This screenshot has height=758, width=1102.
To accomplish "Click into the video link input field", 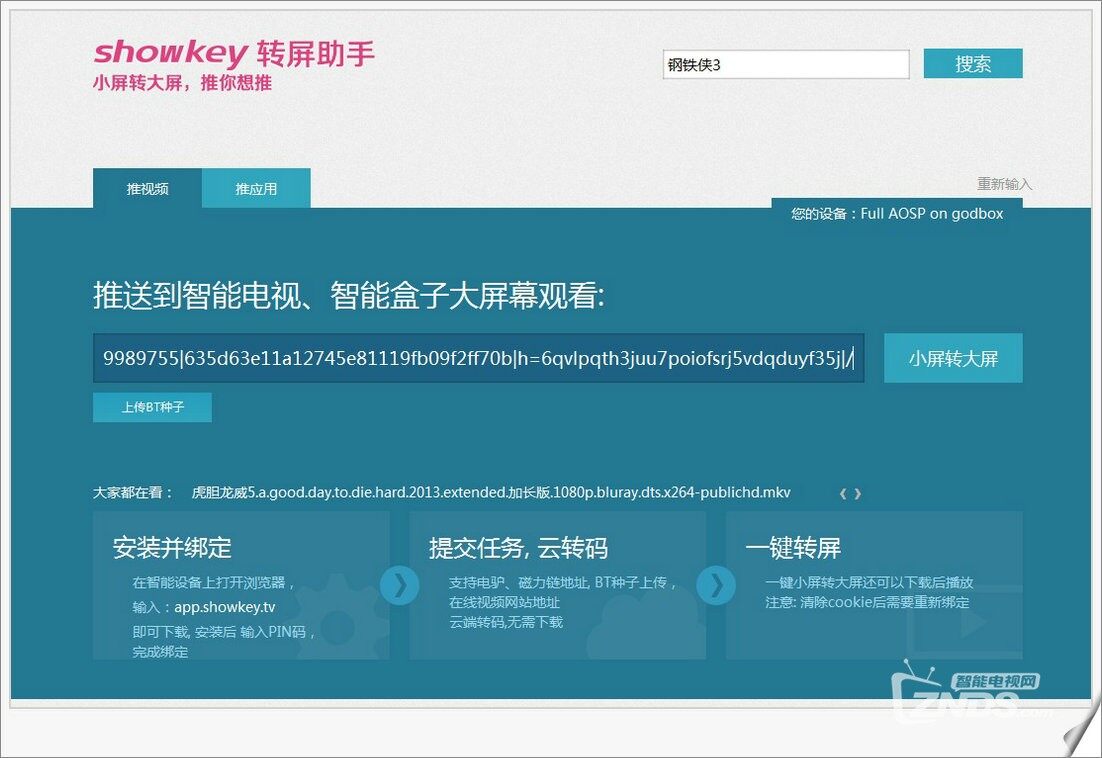I will [479, 358].
